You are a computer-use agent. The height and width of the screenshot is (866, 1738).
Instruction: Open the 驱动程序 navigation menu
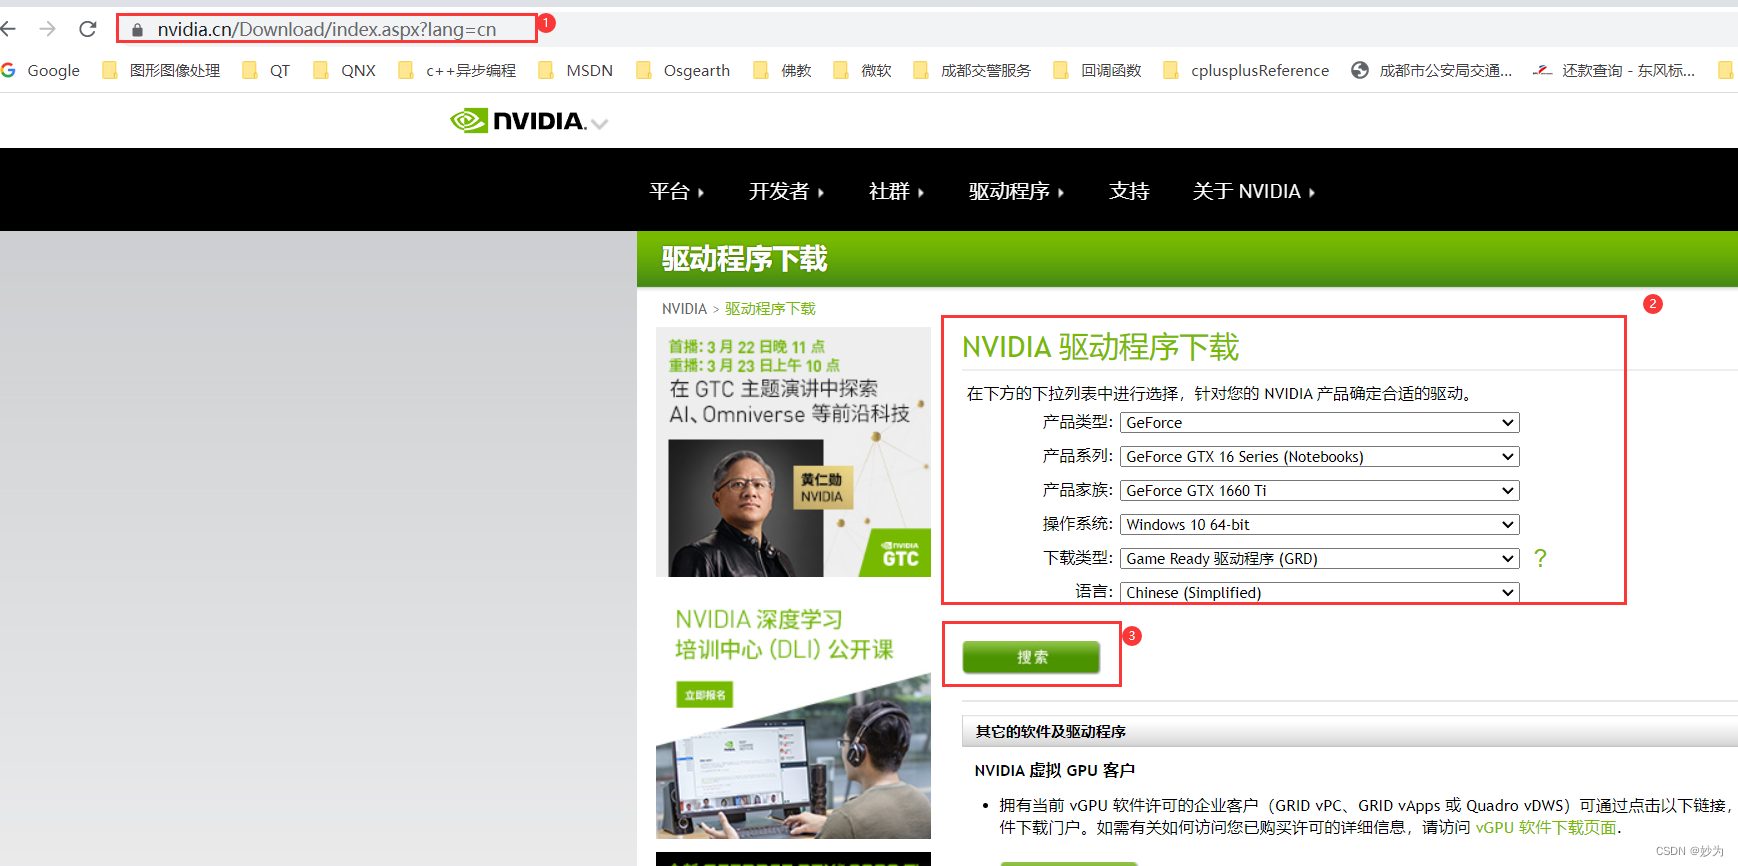(1016, 191)
